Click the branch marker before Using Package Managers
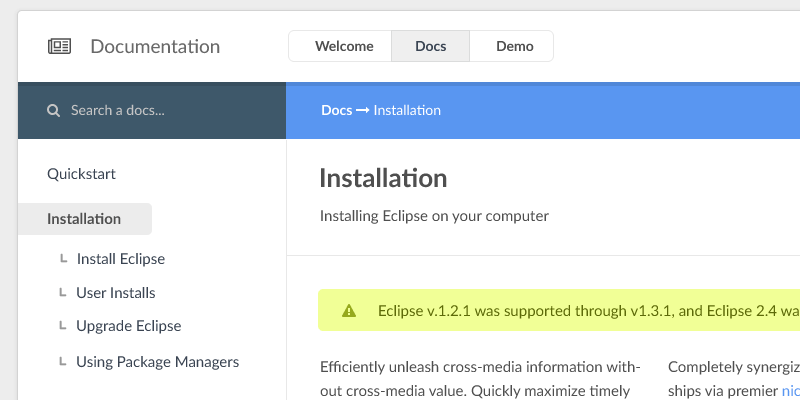The height and width of the screenshot is (400, 800). coord(63,362)
